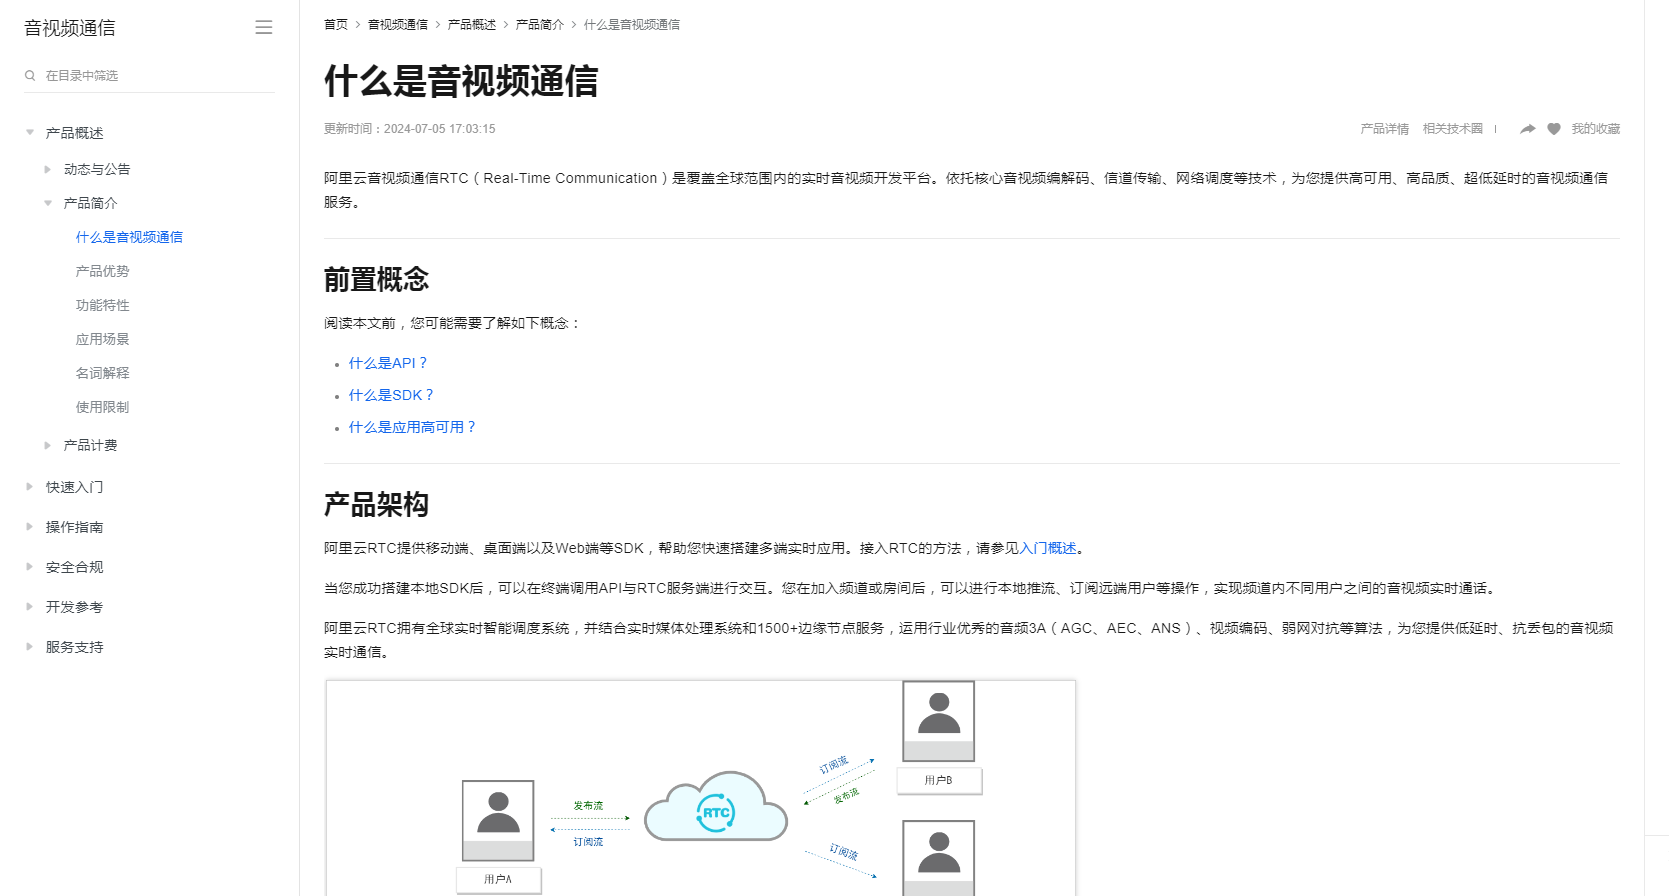This screenshot has width=1669, height=896.
Task: Expand the 安全合规 section
Action: [x=30, y=567]
